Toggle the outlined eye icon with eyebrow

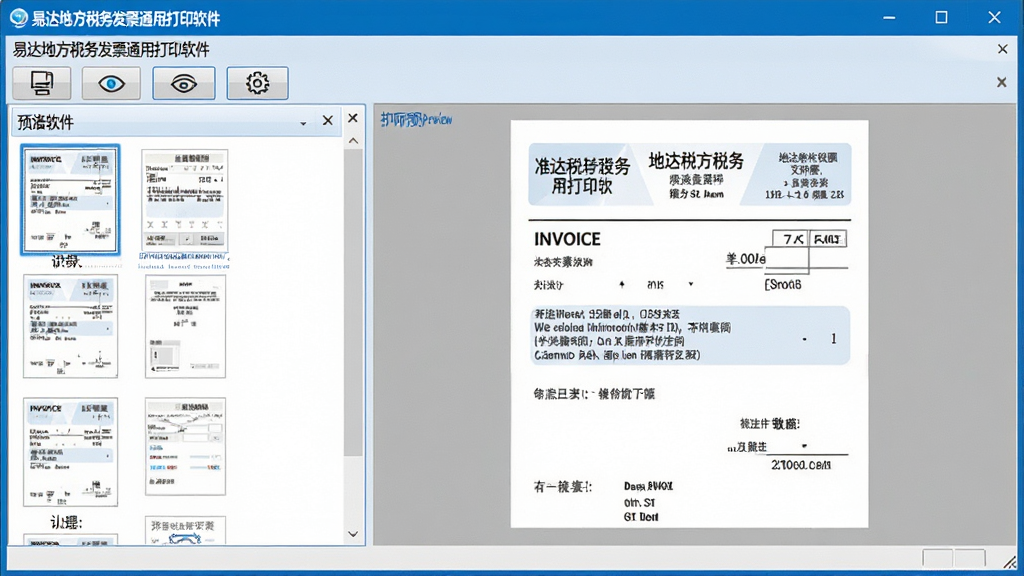pyautogui.click(x=184, y=83)
